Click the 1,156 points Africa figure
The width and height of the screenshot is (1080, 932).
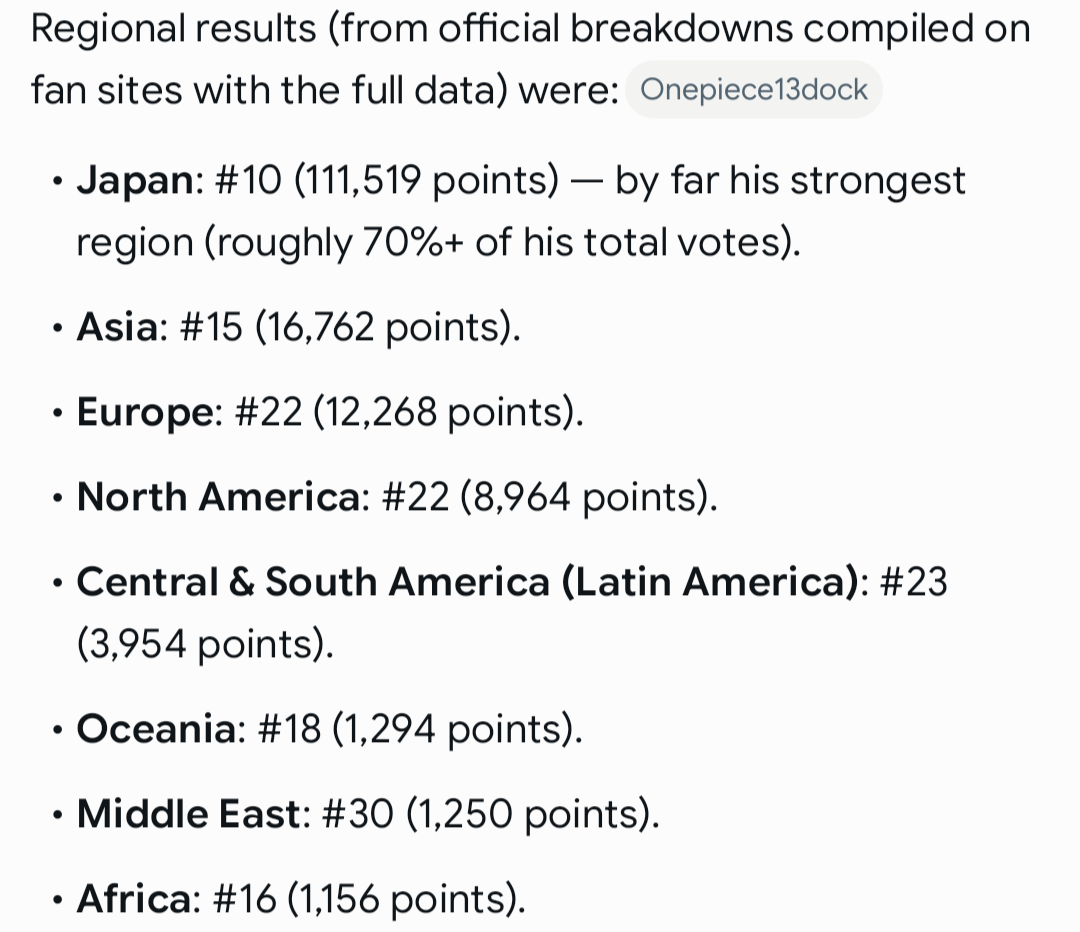(402, 900)
